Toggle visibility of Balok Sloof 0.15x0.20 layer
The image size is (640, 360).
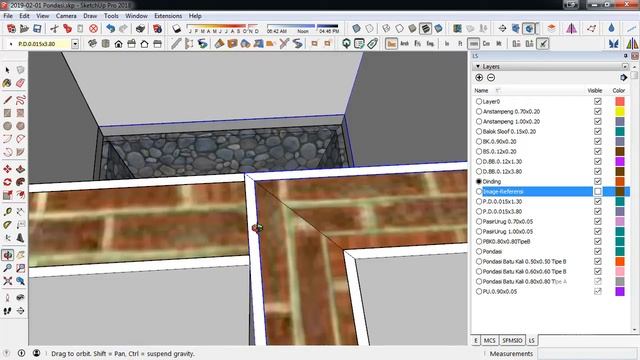click(x=598, y=131)
